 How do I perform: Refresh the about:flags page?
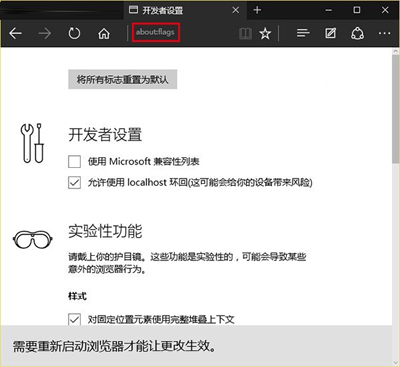(x=74, y=33)
